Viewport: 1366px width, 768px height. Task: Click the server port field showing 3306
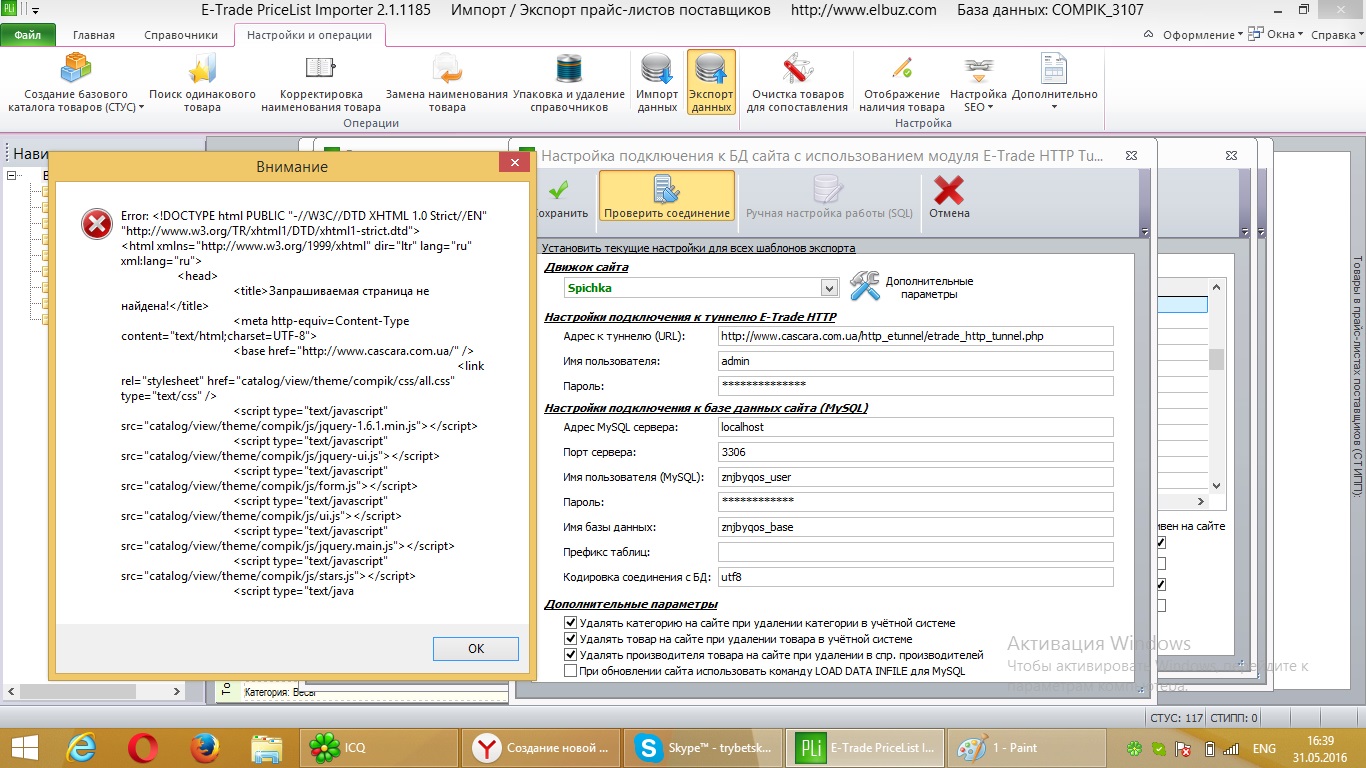pyautogui.click(x=915, y=452)
